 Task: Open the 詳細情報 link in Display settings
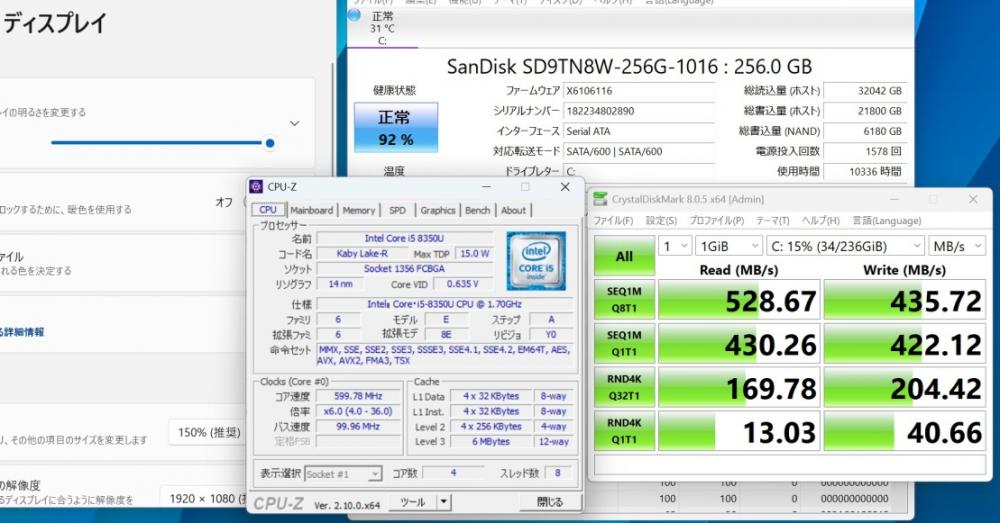(22, 332)
